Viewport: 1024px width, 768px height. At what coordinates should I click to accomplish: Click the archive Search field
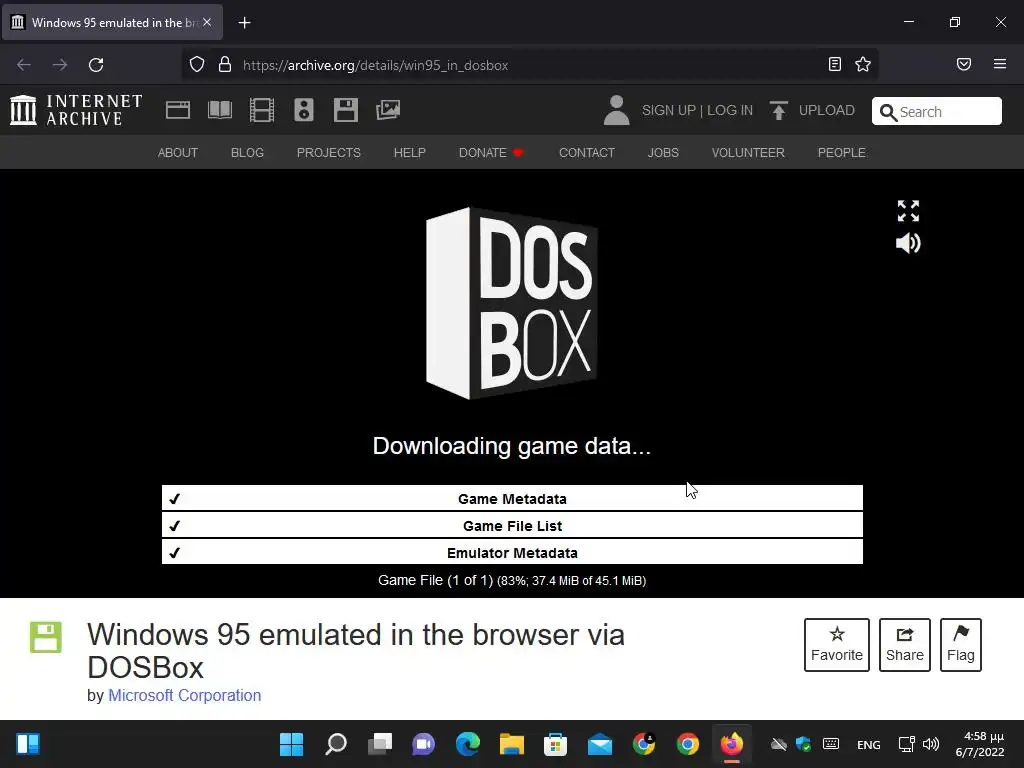pos(936,111)
